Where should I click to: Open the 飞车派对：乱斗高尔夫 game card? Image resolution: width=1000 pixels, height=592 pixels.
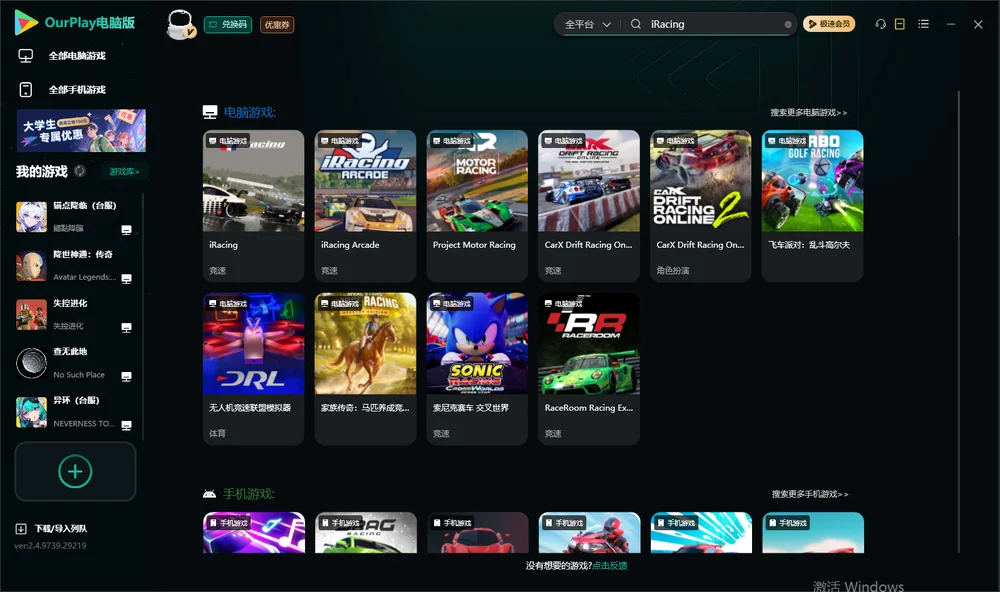tap(812, 205)
